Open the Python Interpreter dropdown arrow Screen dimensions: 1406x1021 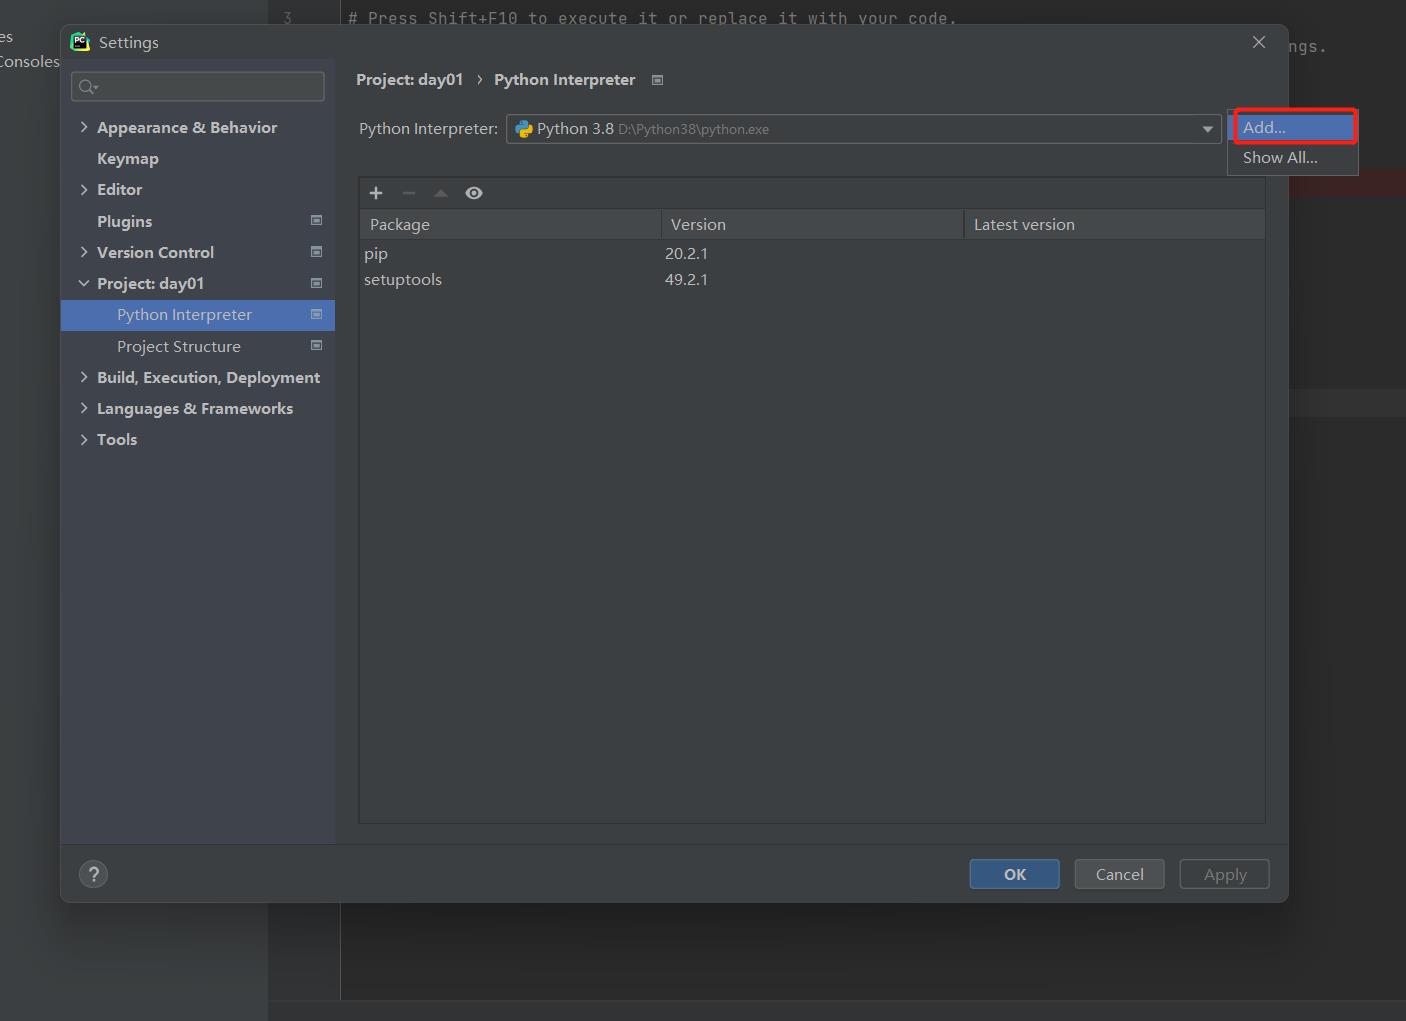[x=1207, y=129]
